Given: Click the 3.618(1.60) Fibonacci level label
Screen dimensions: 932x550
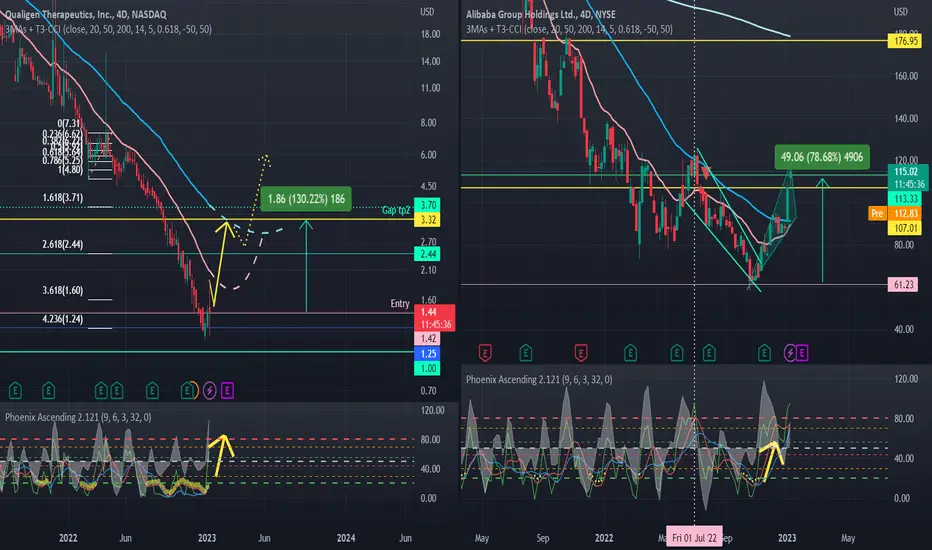Looking at the screenshot, I should click(62, 290).
